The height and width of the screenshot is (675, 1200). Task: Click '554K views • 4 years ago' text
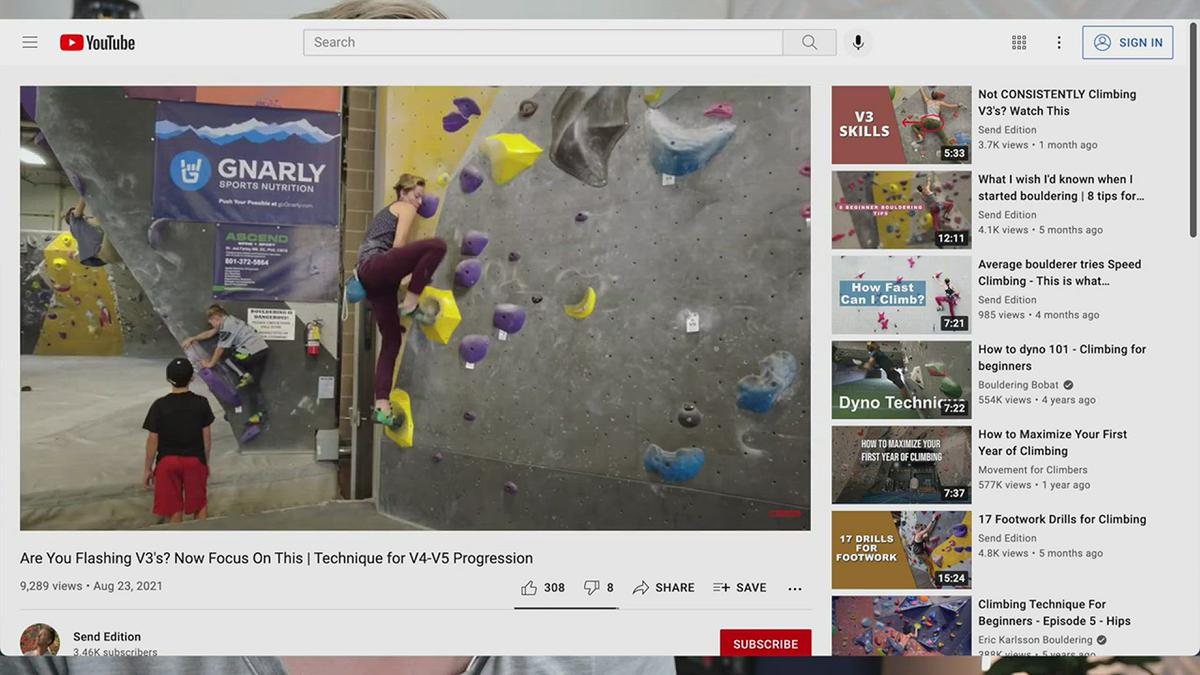[x=1037, y=400]
